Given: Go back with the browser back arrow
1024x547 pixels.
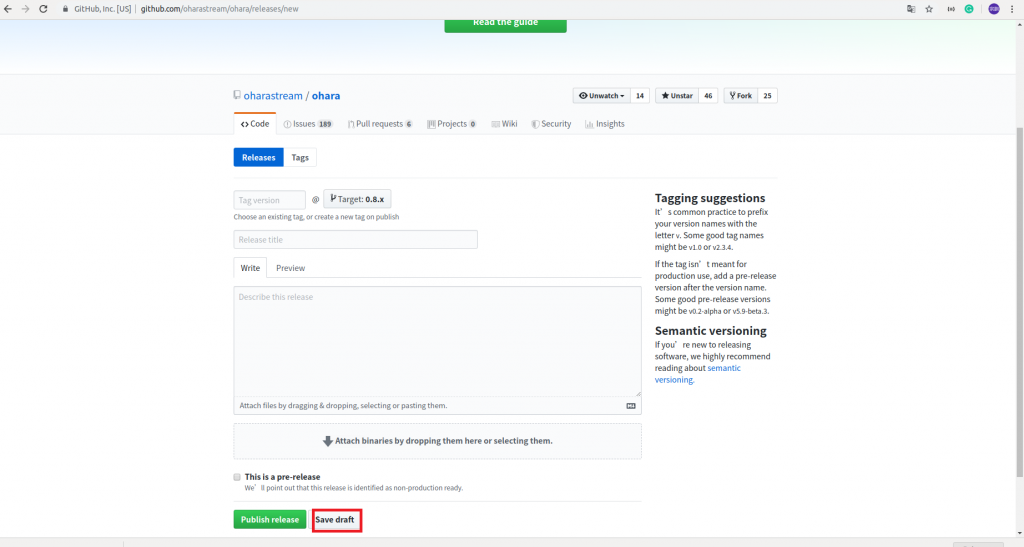Looking at the screenshot, I should [8, 9].
